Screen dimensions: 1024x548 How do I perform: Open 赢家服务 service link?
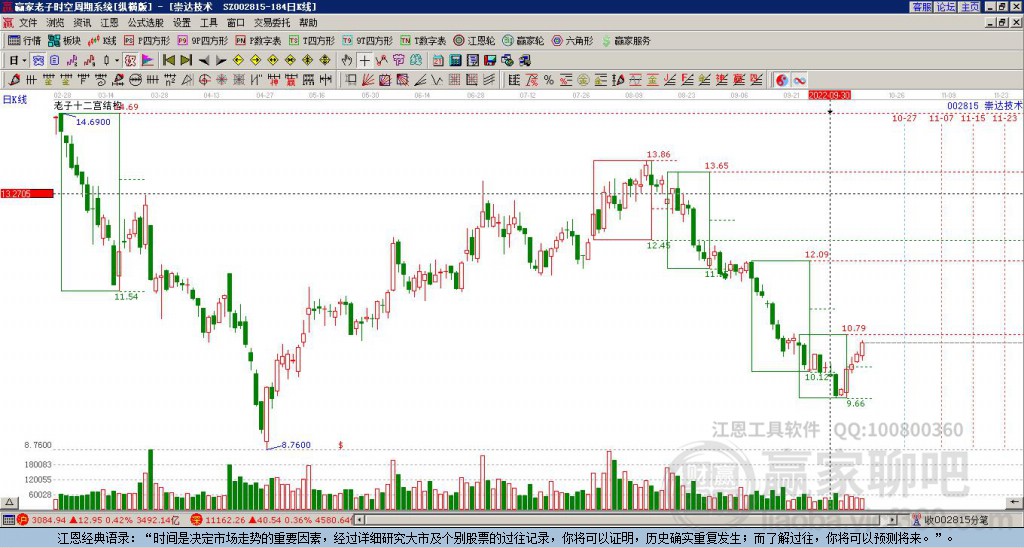(626, 40)
